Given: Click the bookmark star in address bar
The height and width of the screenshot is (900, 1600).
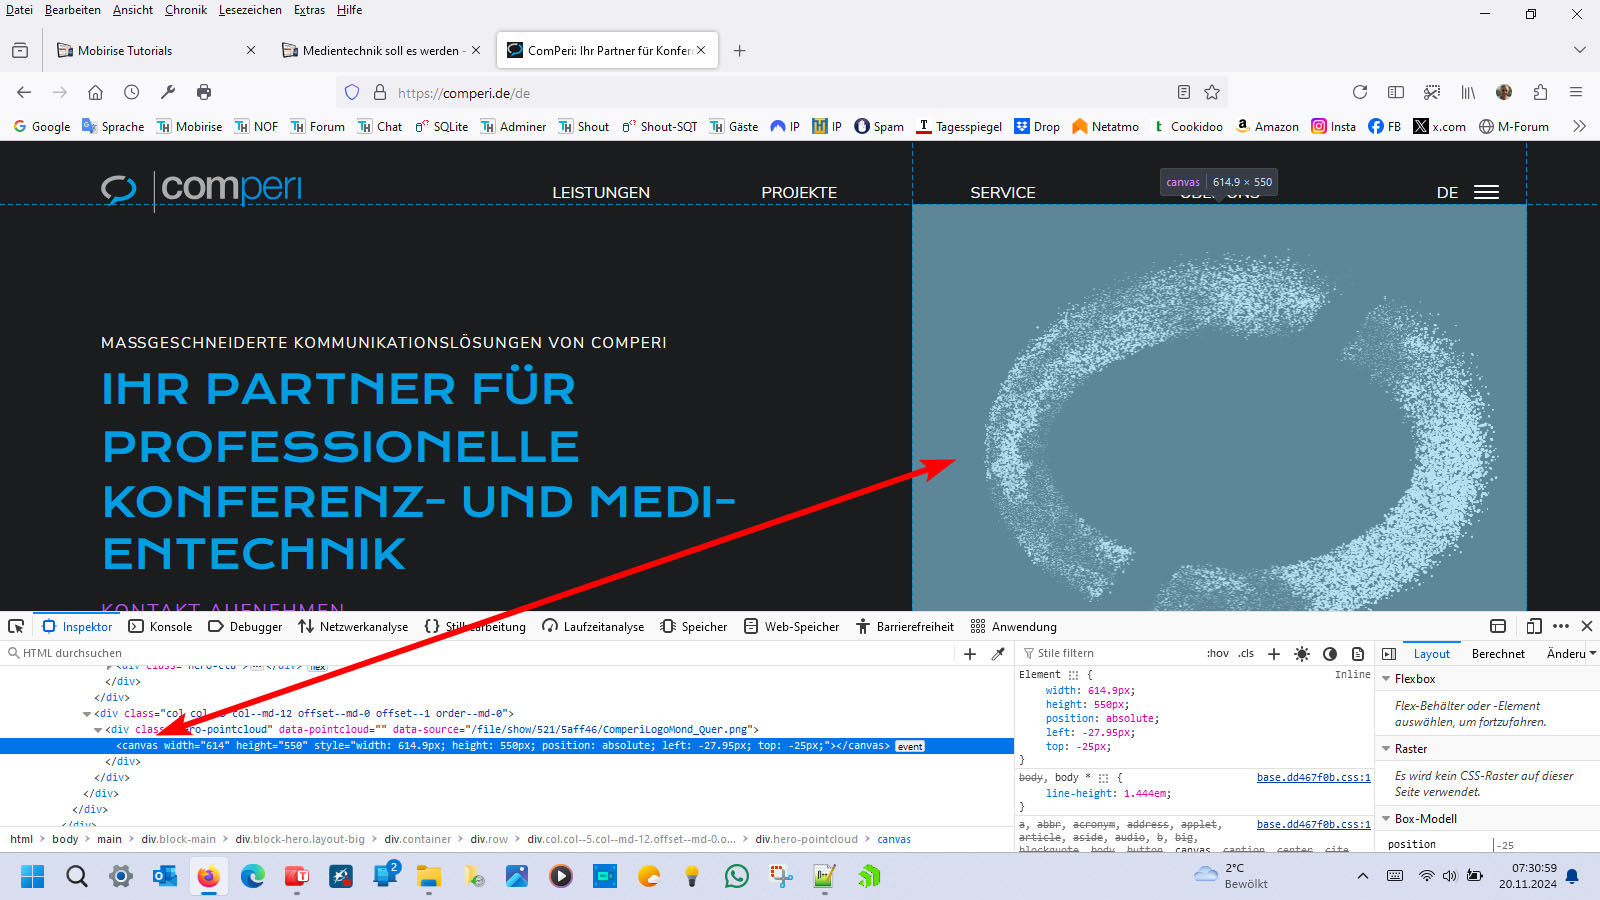Looking at the screenshot, I should pos(1212,92).
